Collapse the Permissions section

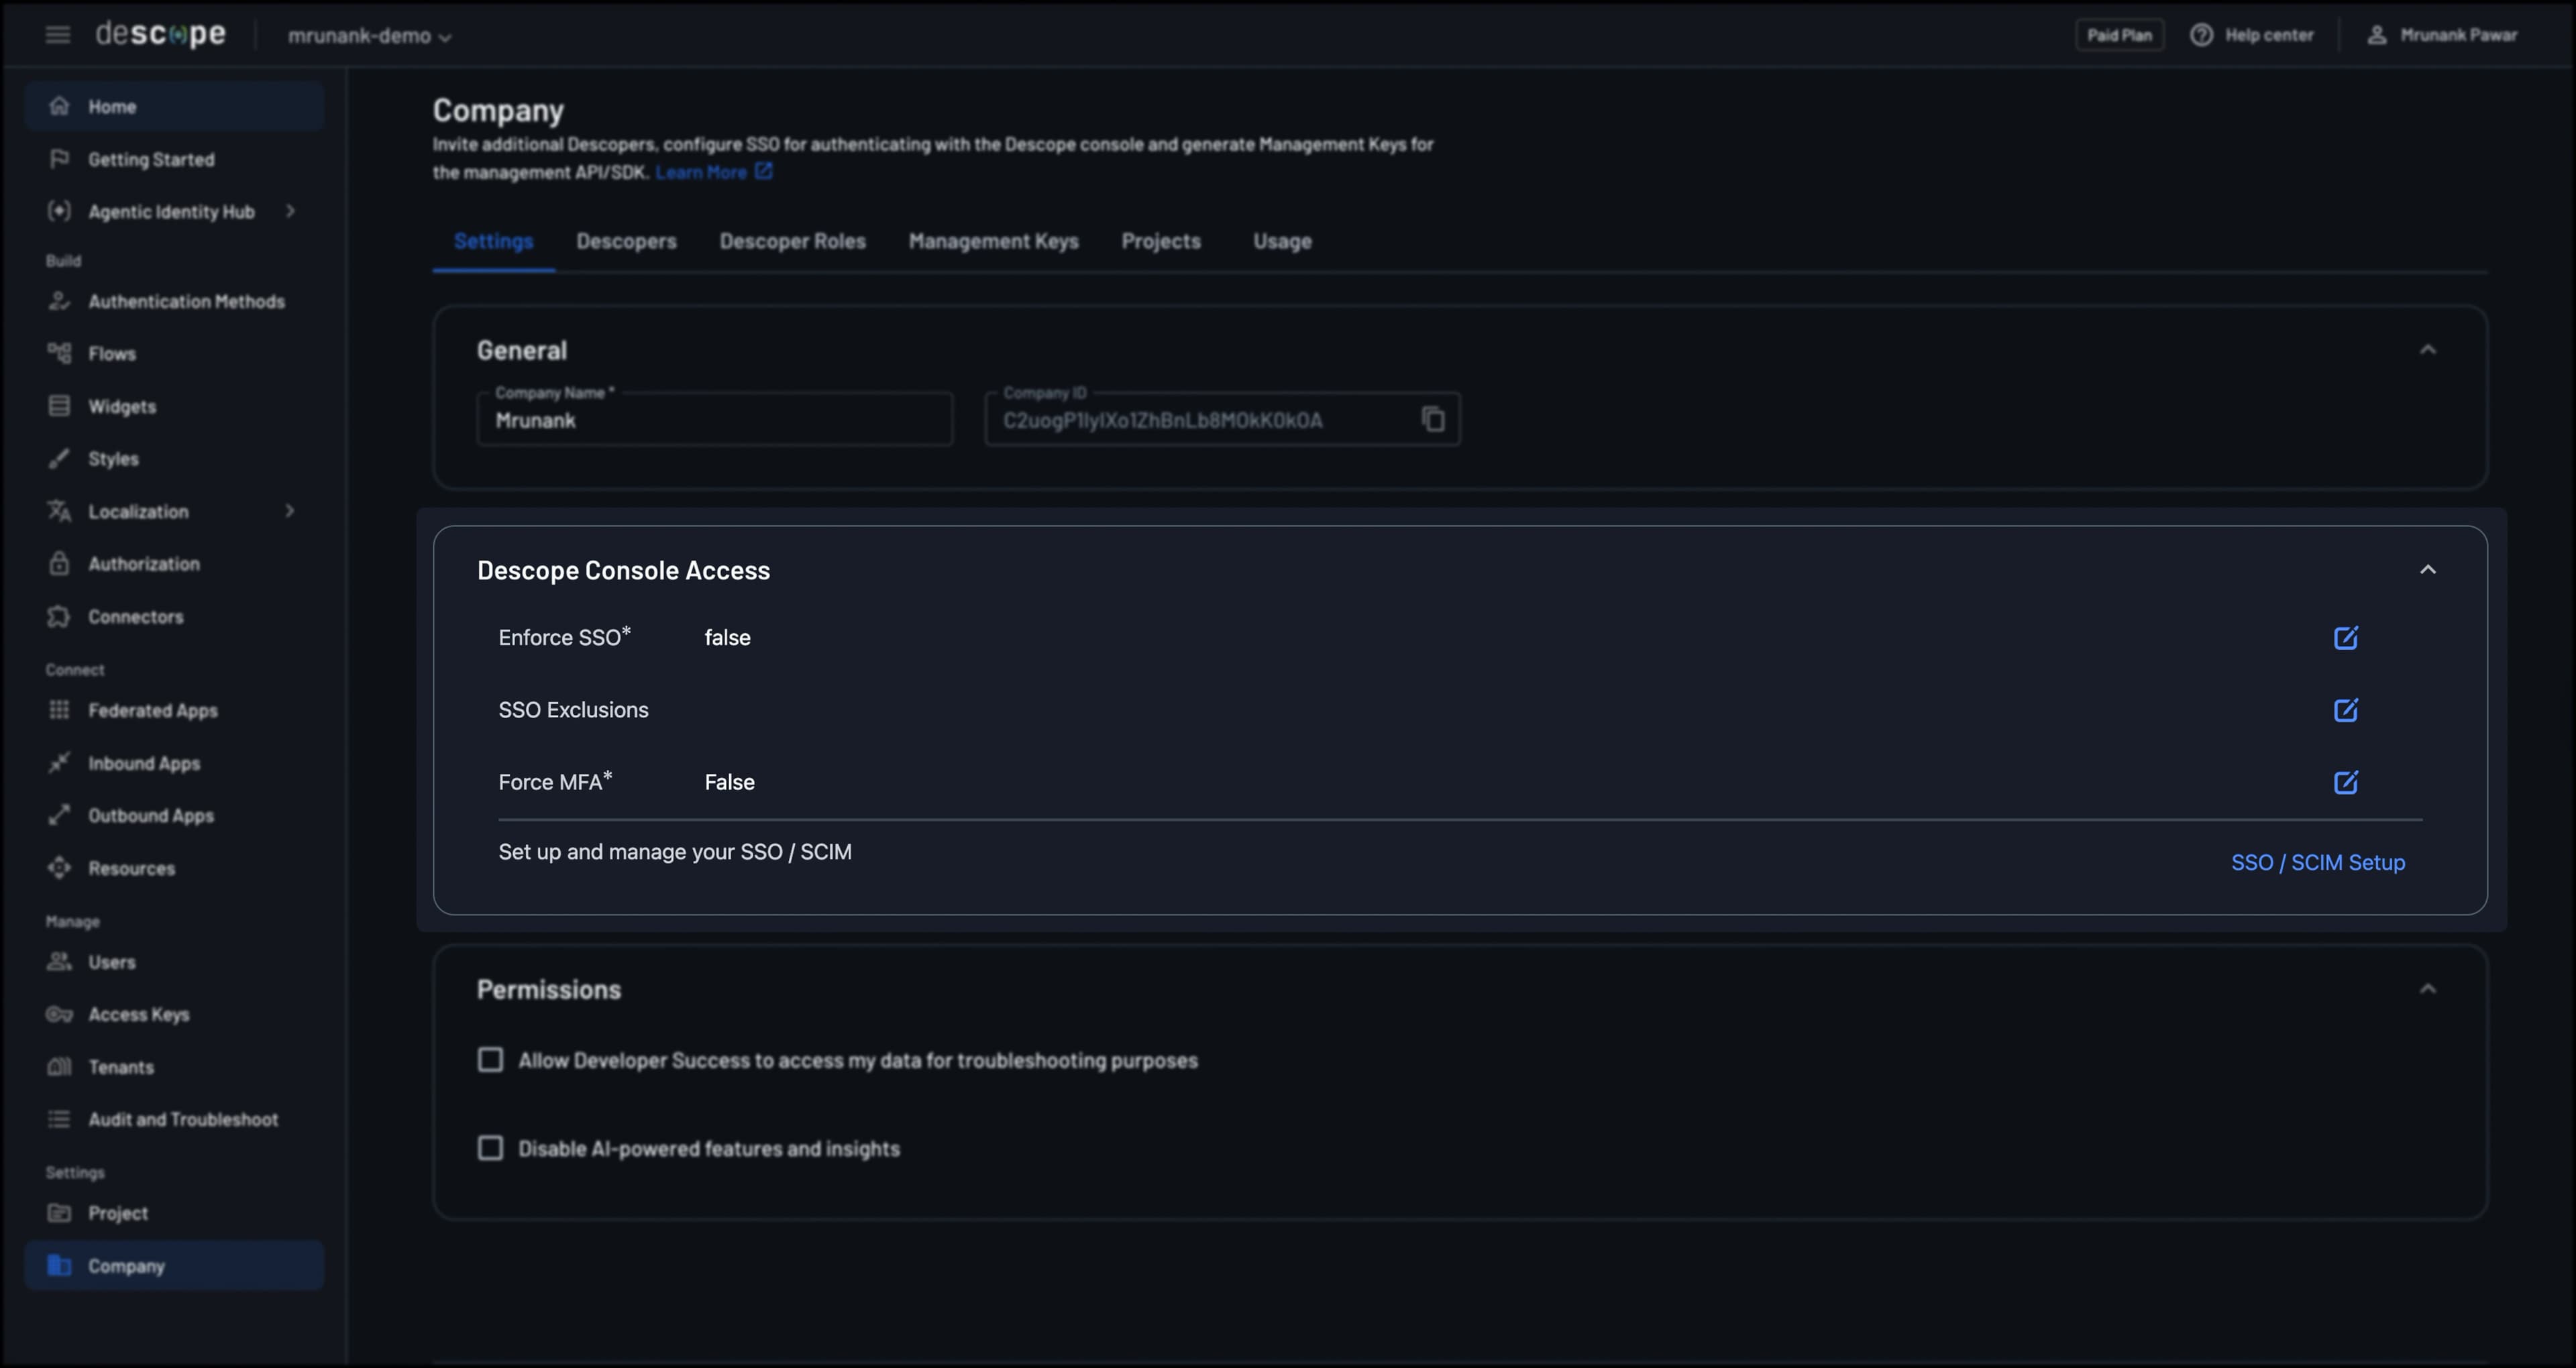[x=2427, y=989]
